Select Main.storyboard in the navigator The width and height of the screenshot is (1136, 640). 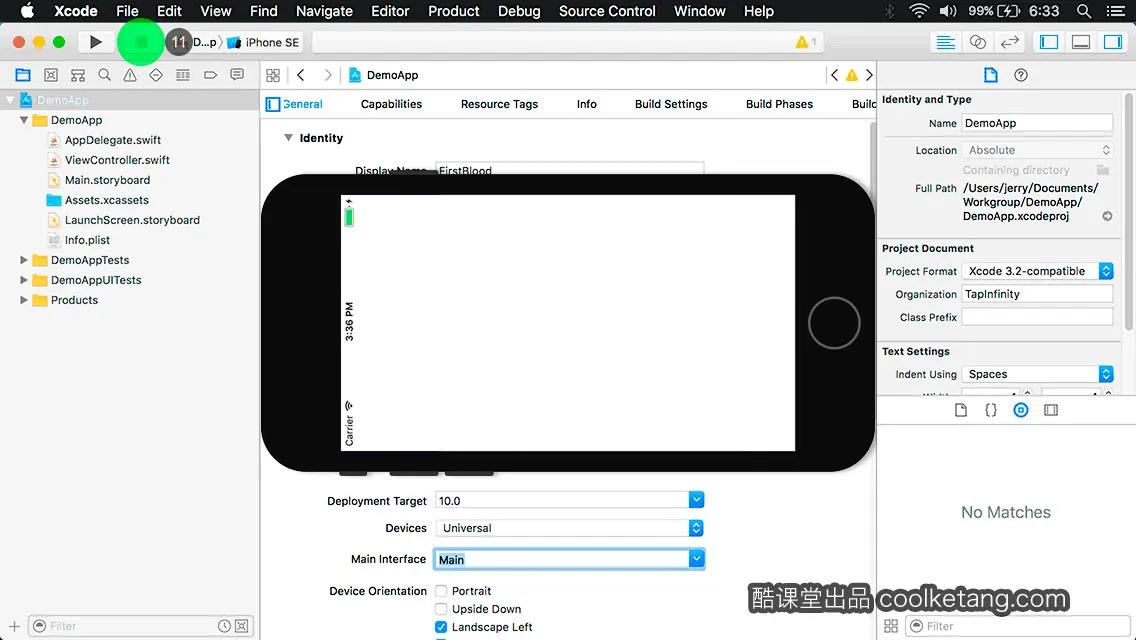(107, 180)
